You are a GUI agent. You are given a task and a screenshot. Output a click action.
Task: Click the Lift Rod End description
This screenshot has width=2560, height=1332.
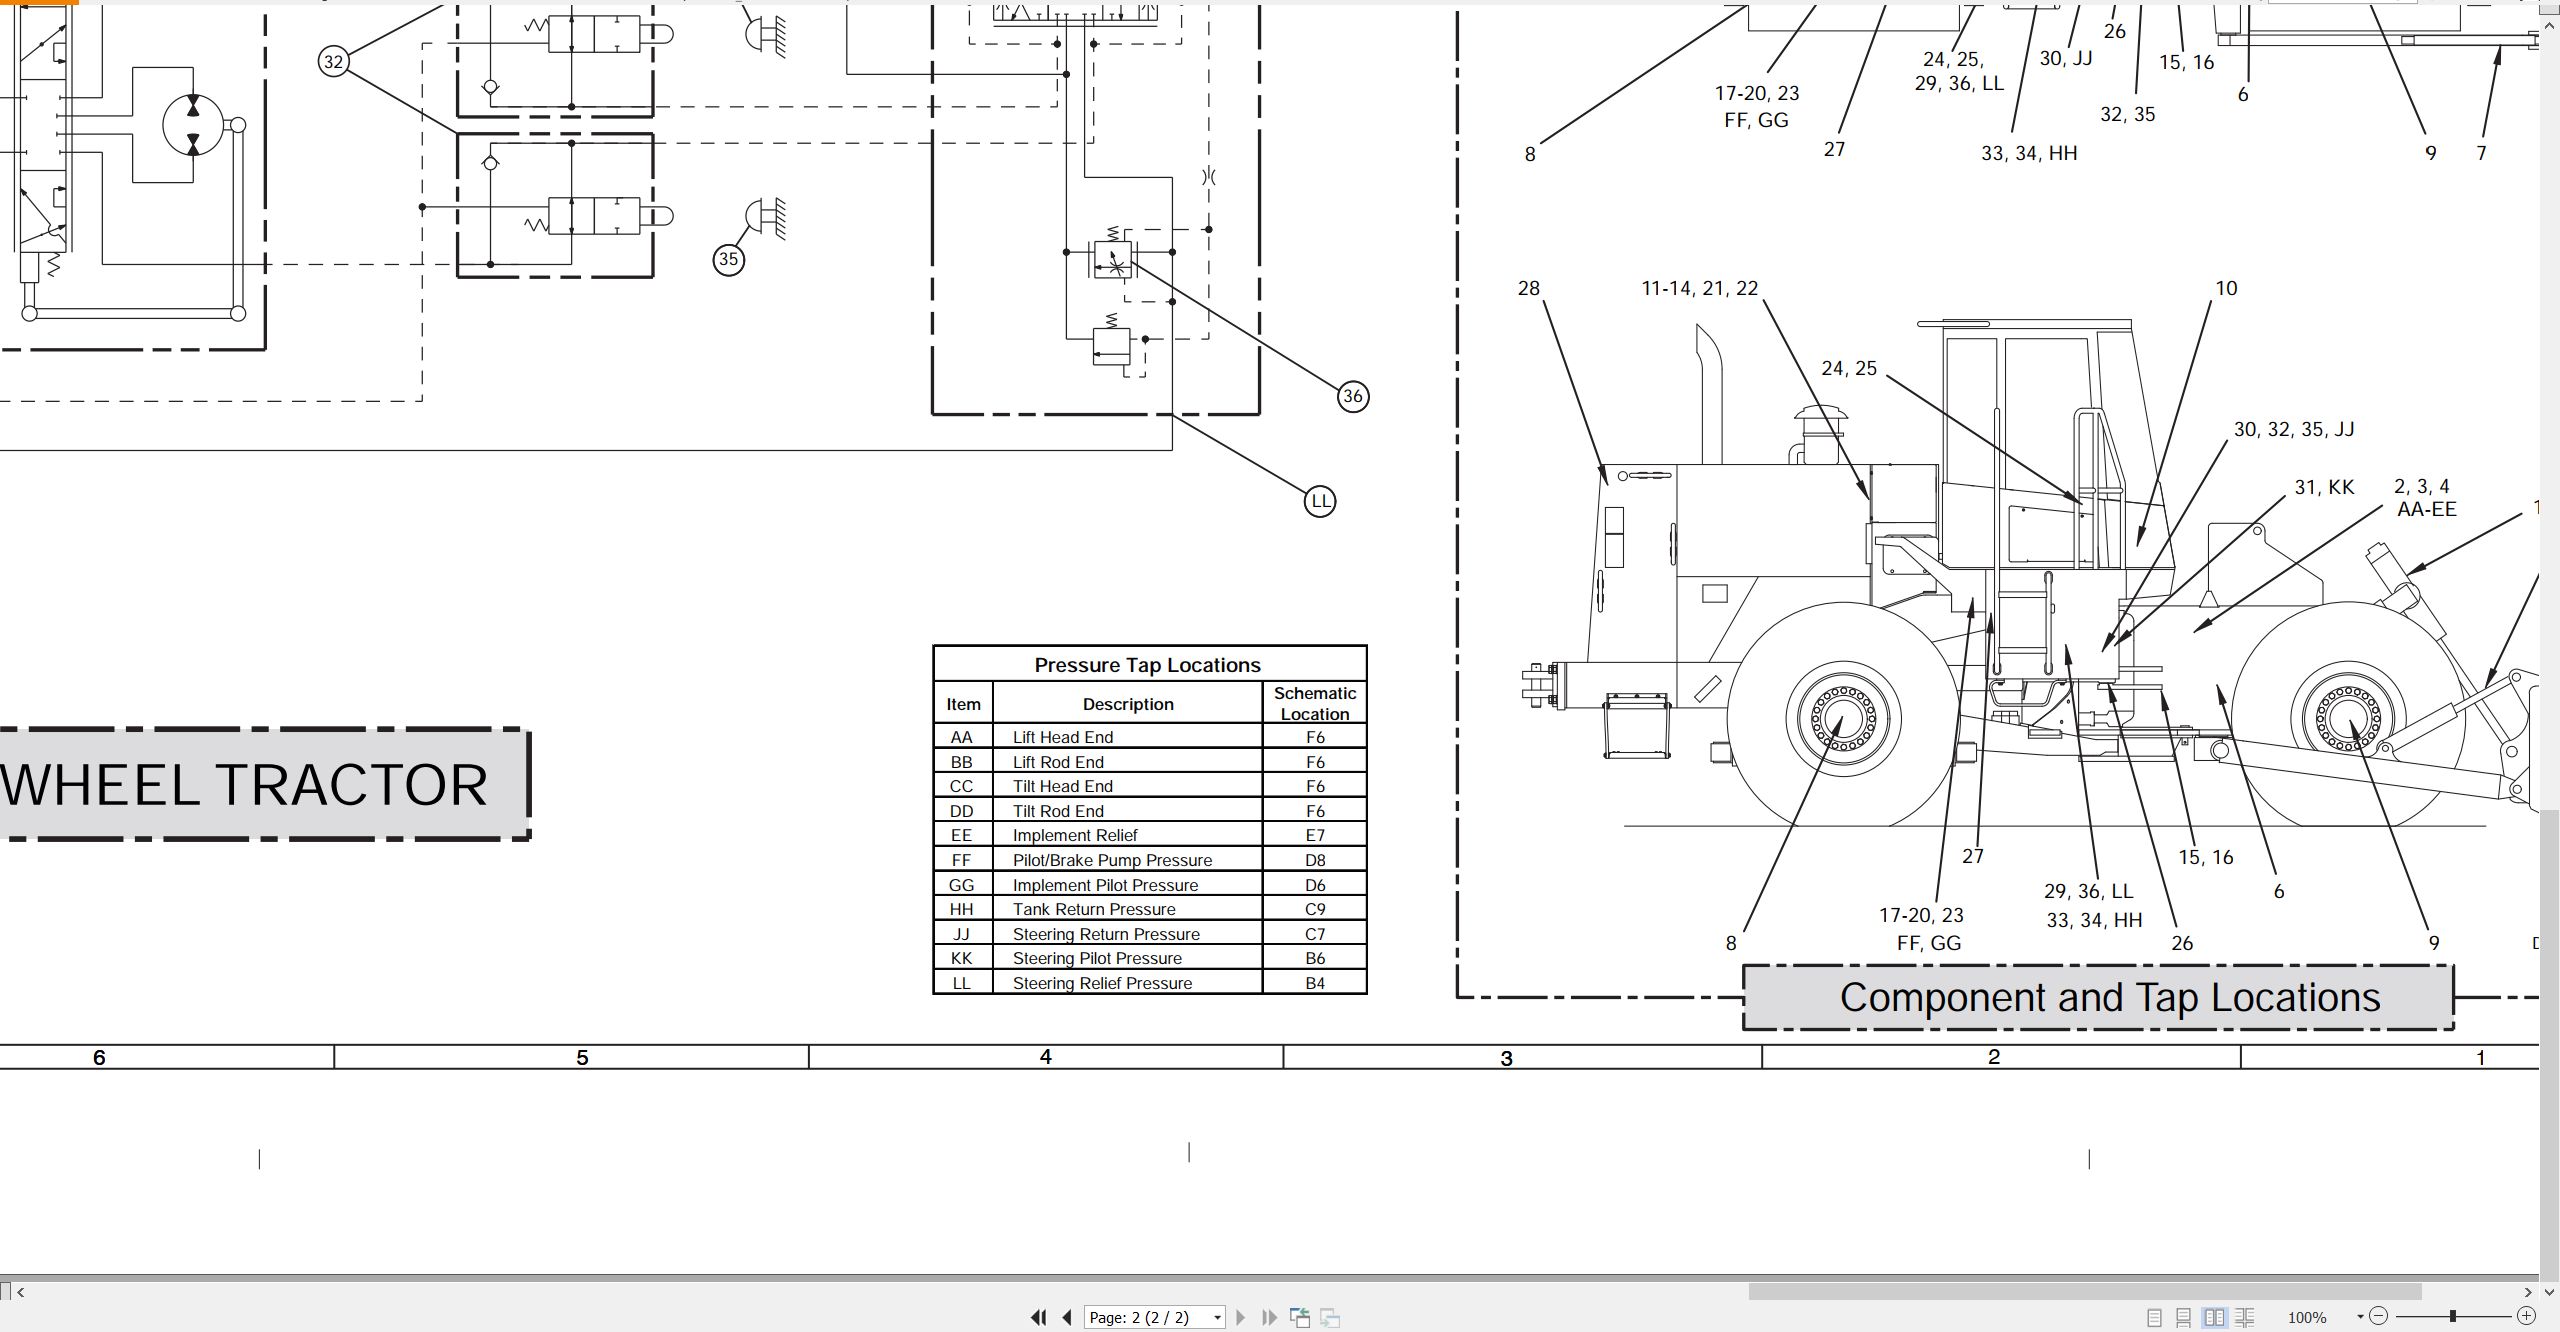tap(1058, 762)
